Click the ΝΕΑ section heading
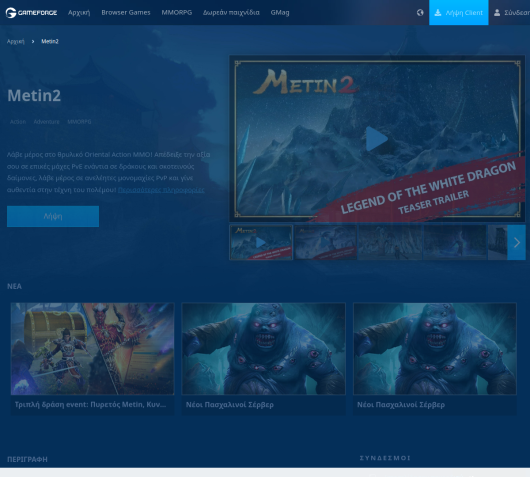The height and width of the screenshot is (477, 530). pos(14,286)
